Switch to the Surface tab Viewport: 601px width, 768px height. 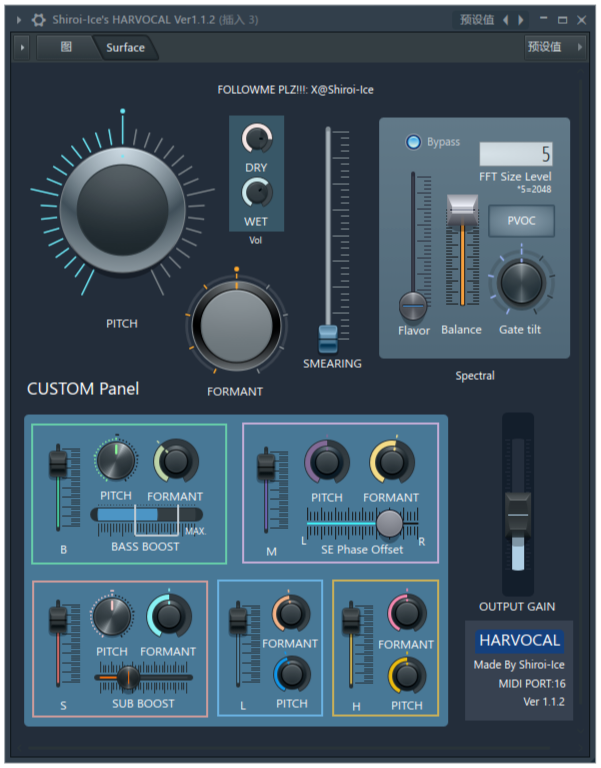125,47
